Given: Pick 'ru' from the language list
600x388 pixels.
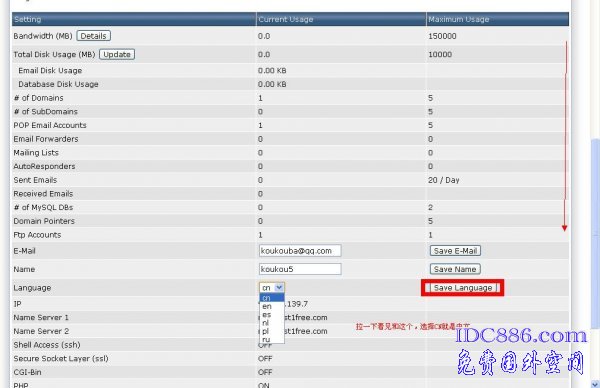Looking at the screenshot, I should [272, 339].
